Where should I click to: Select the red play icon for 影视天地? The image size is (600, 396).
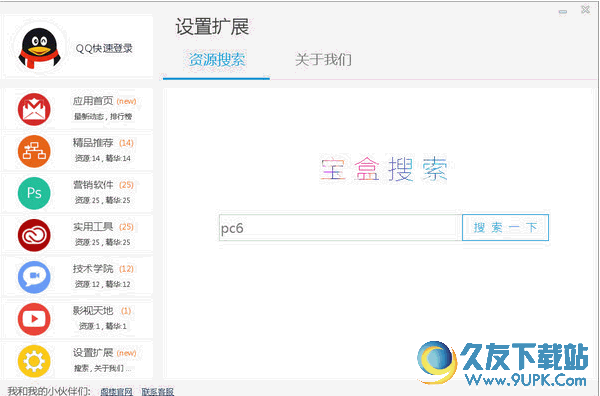34,319
